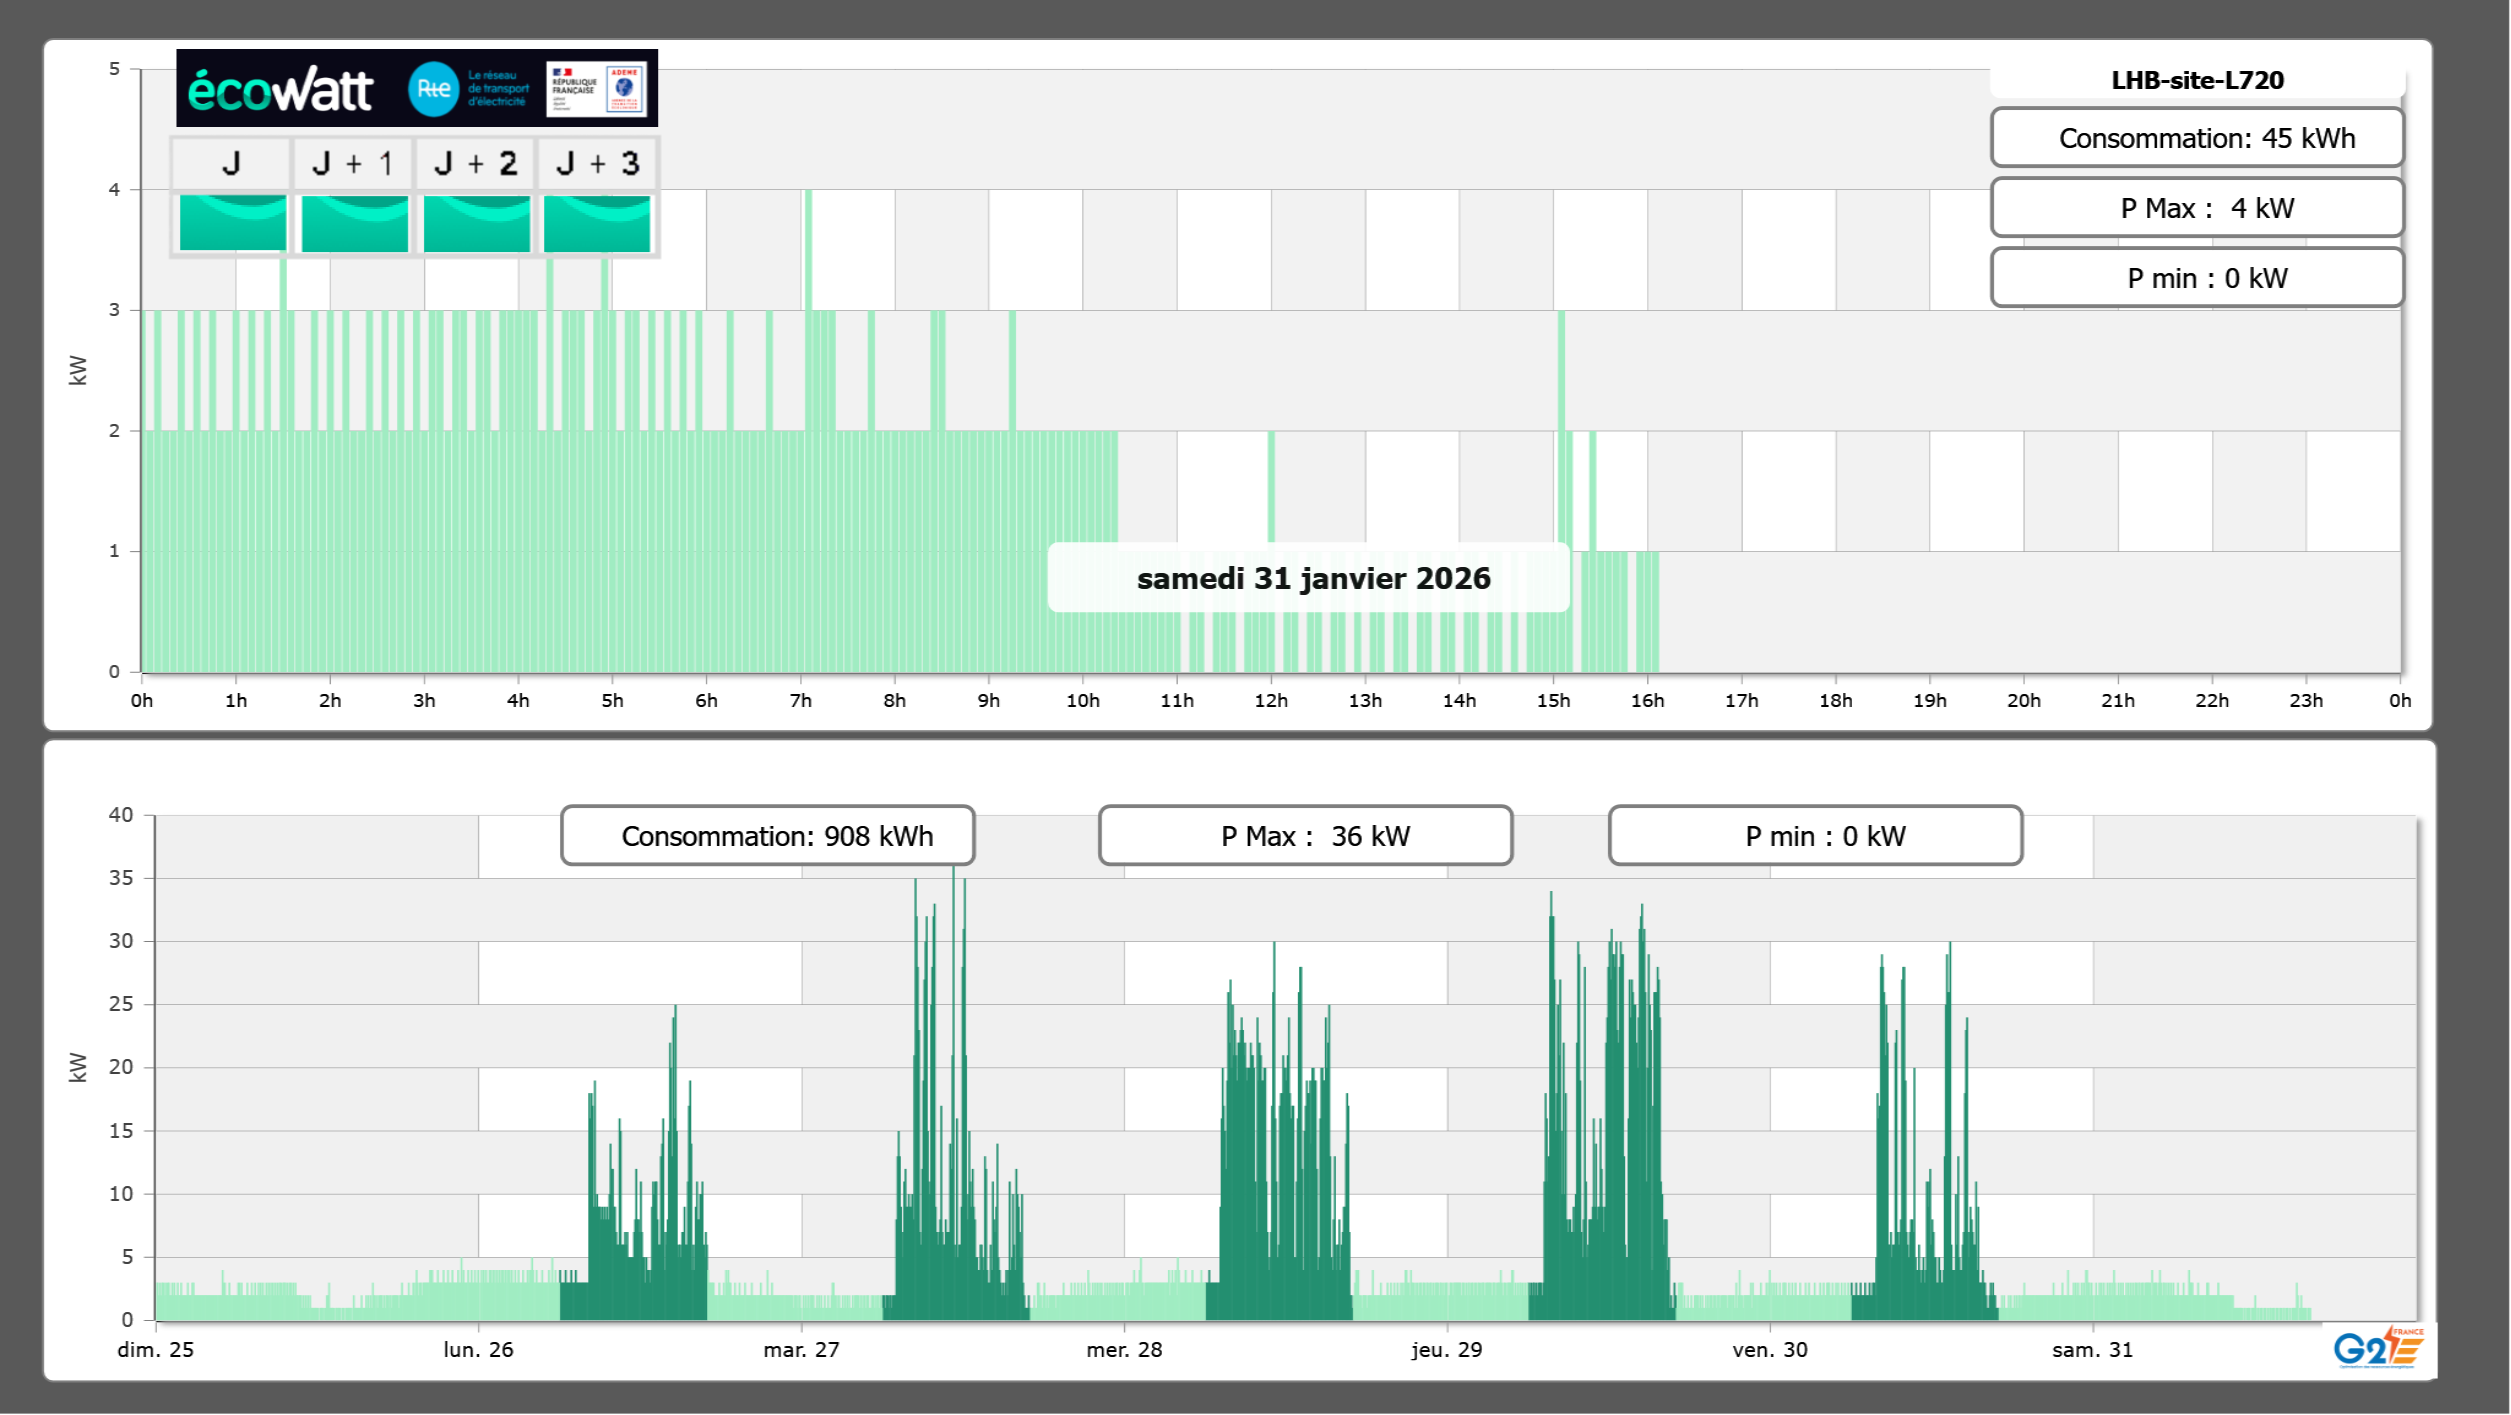This screenshot has height=1415, width=2511.
Task: Click the écowatt logo
Action: tap(281, 89)
